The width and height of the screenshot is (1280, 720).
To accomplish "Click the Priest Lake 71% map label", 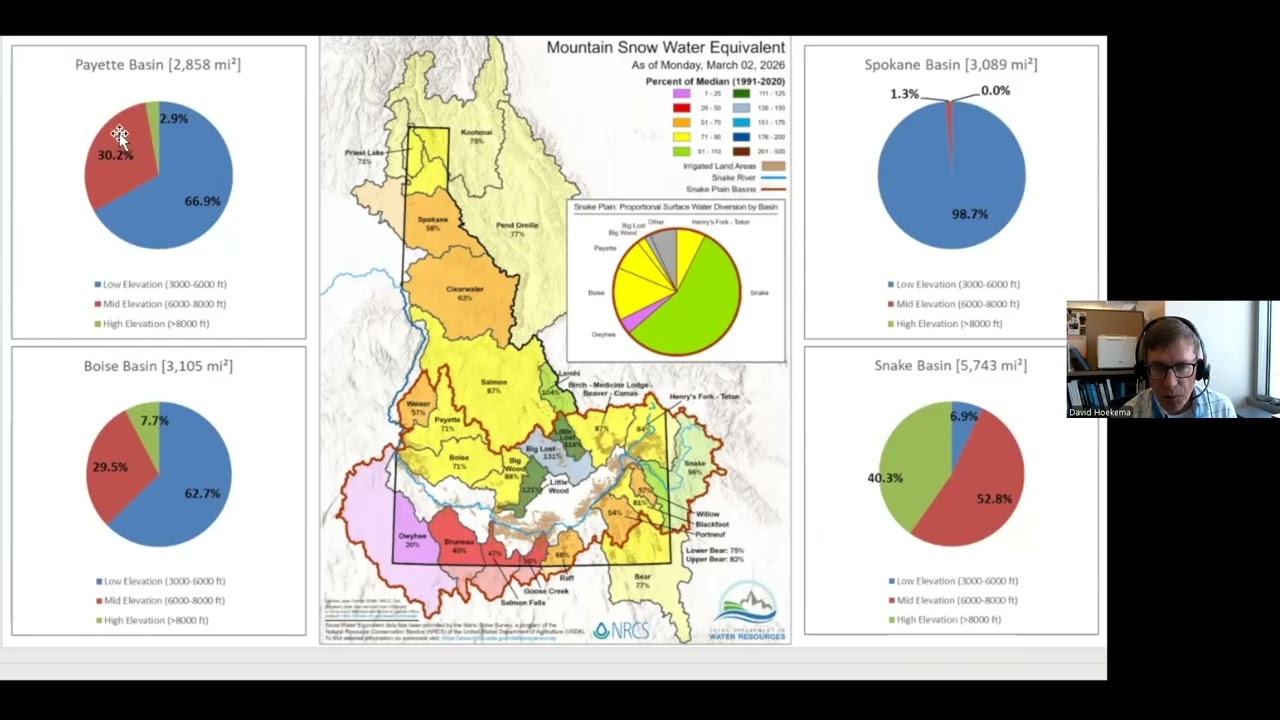I will pyautogui.click(x=365, y=157).
